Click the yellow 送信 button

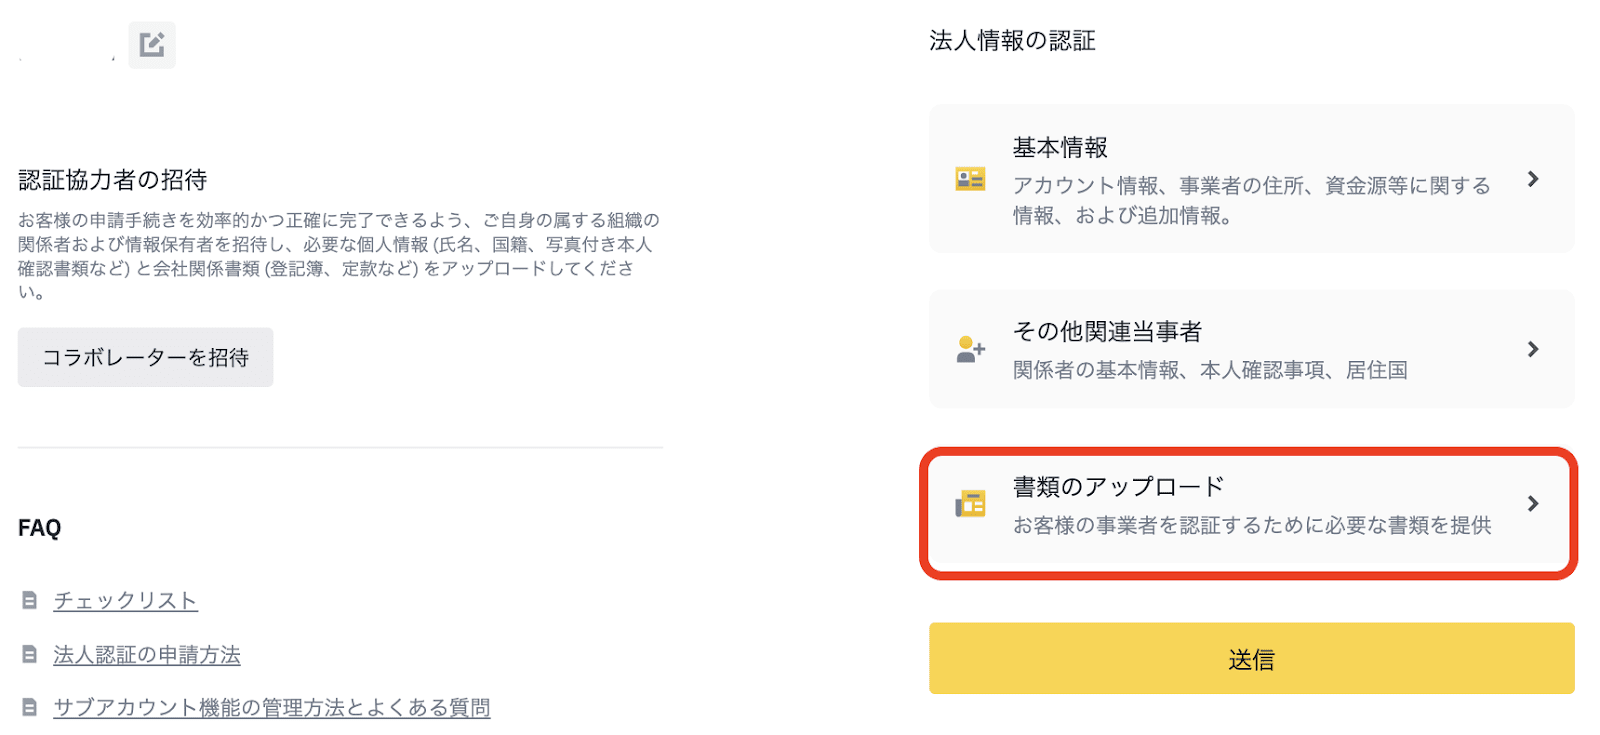coord(1251,659)
